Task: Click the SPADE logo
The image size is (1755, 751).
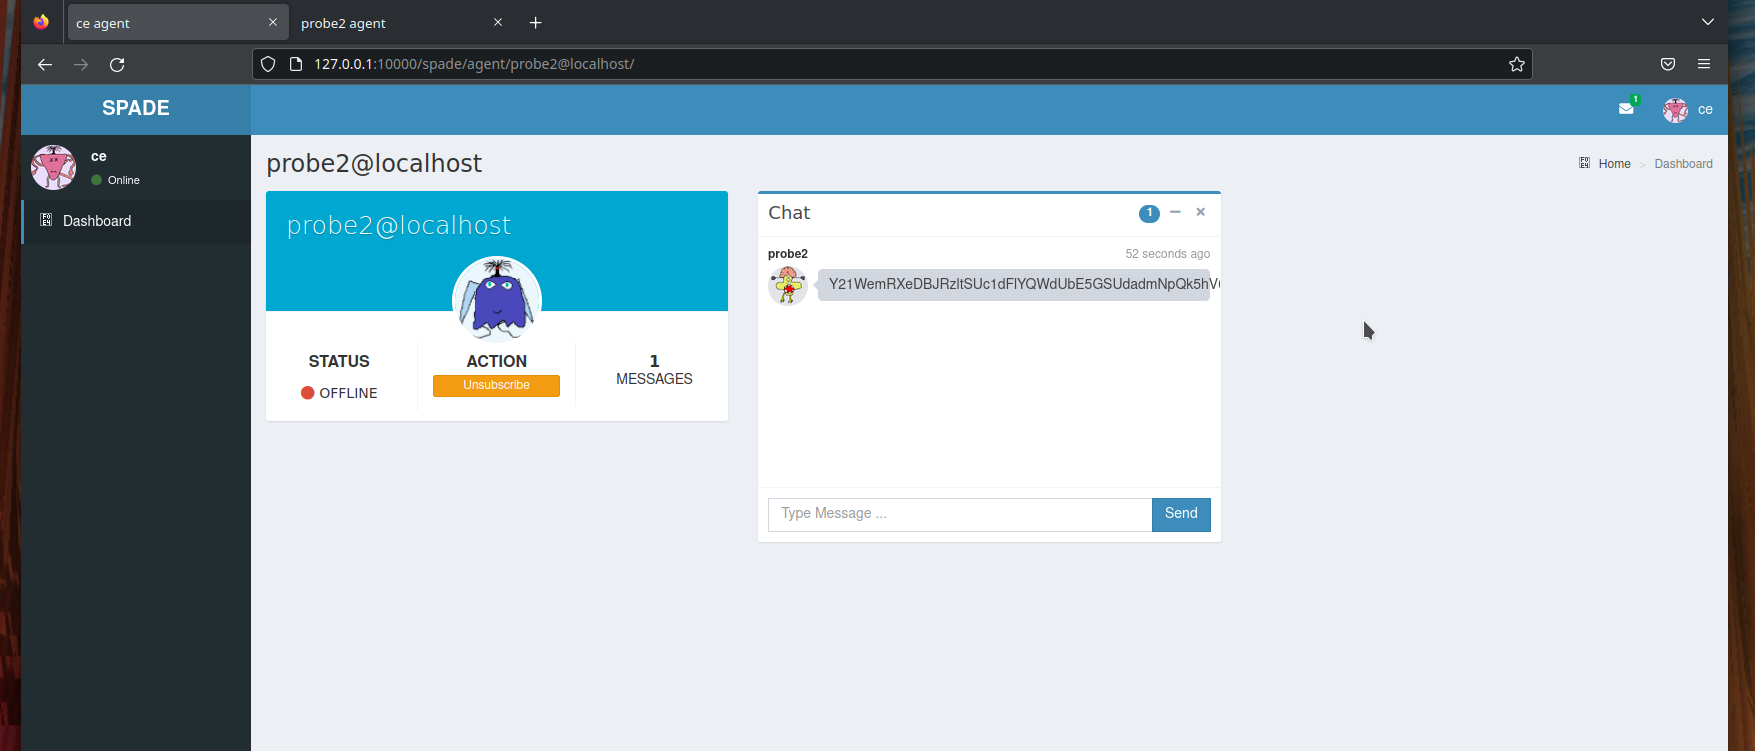Action: (136, 108)
